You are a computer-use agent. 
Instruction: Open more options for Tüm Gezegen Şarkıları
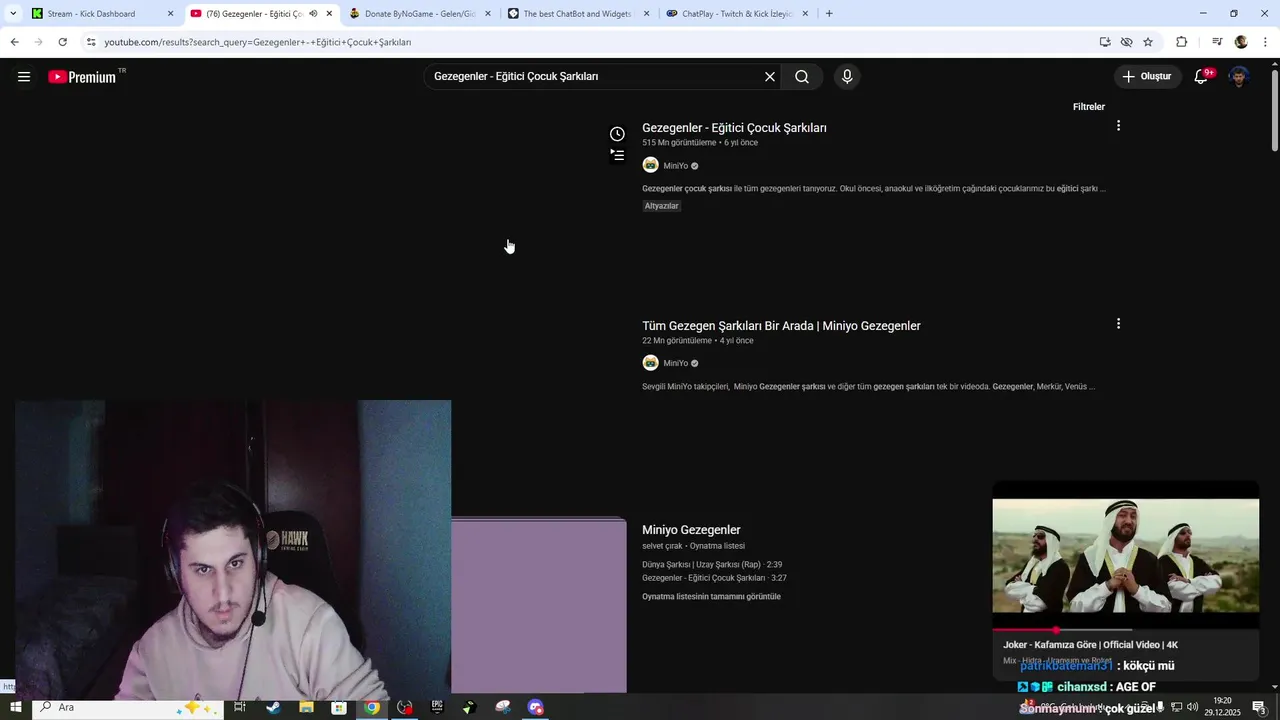[1118, 324]
